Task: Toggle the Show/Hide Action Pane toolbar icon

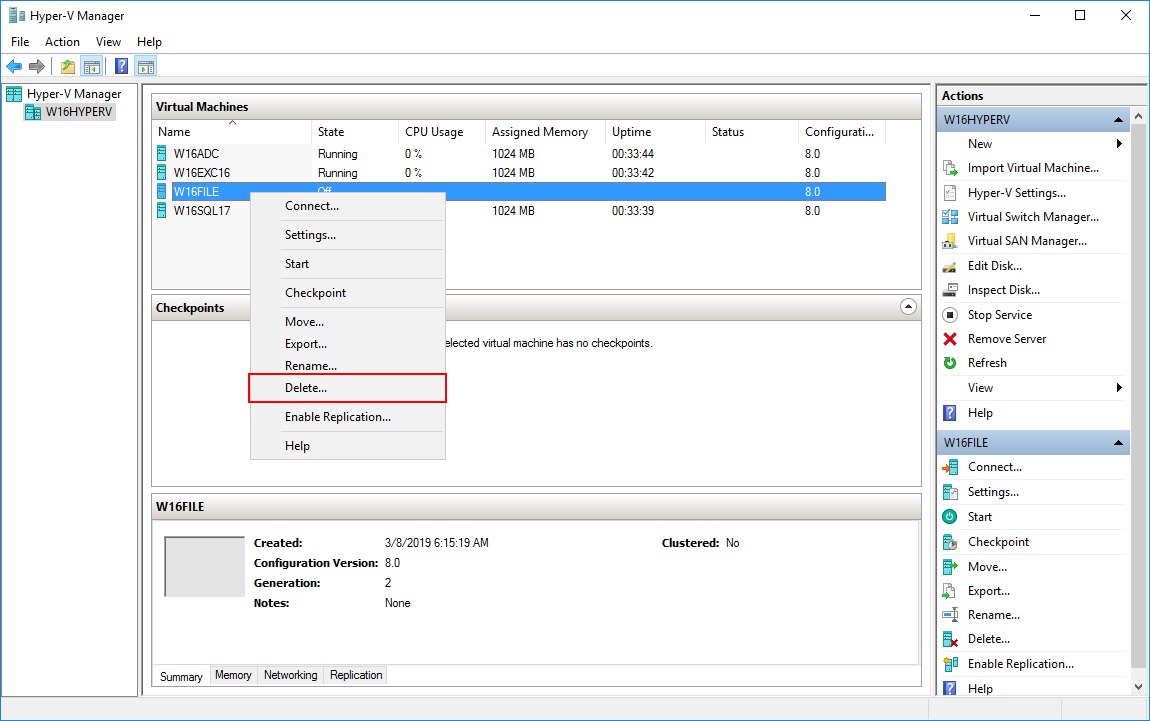Action: tap(146, 67)
